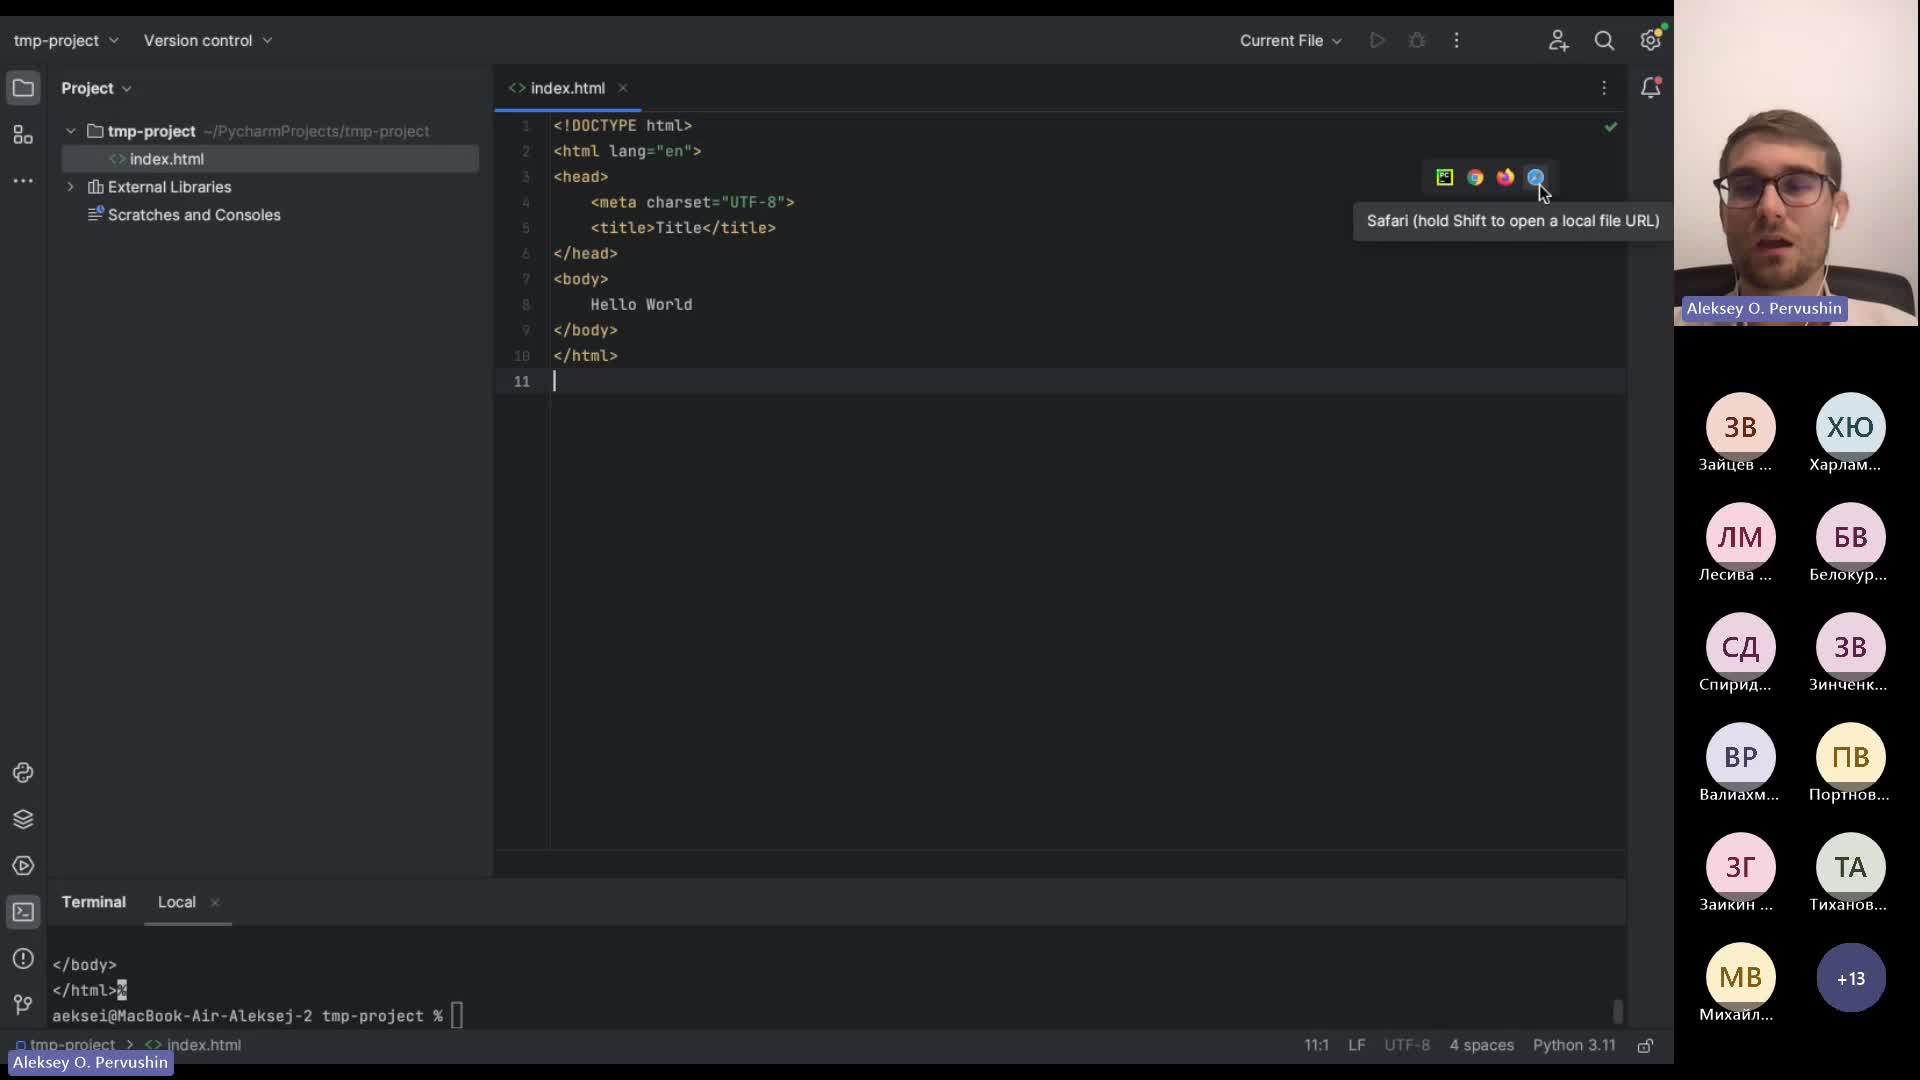Open page in Chrome browser icon

1475,177
